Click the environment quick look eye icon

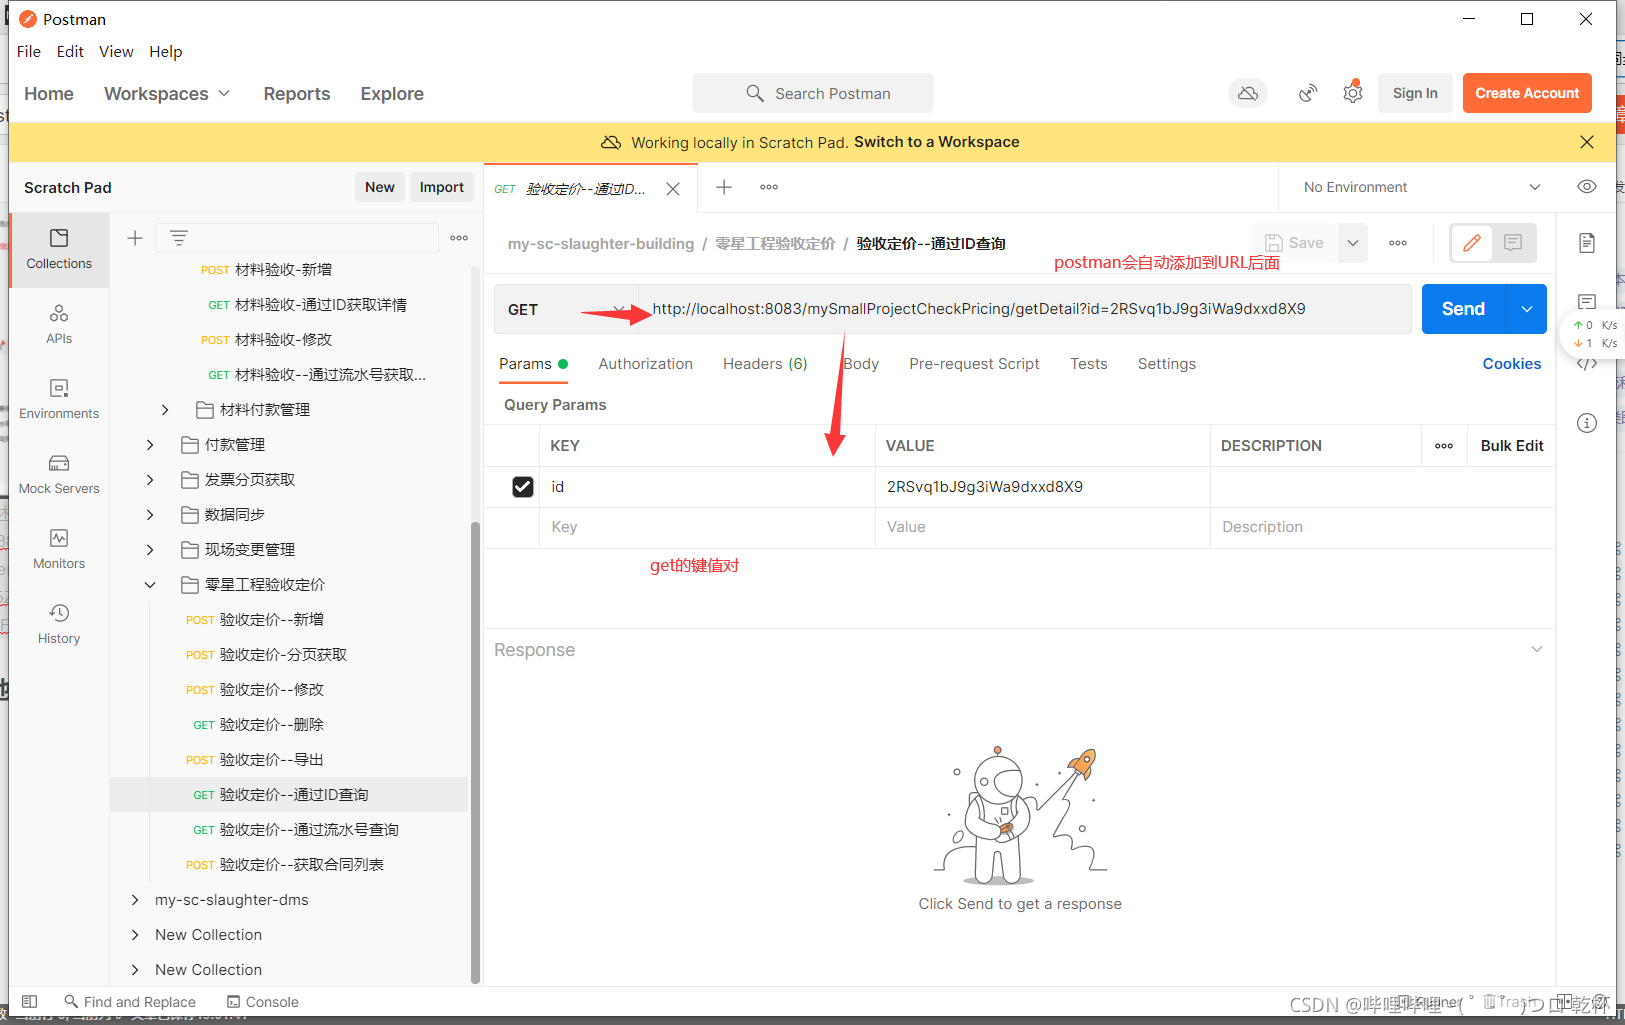click(x=1586, y=187)
